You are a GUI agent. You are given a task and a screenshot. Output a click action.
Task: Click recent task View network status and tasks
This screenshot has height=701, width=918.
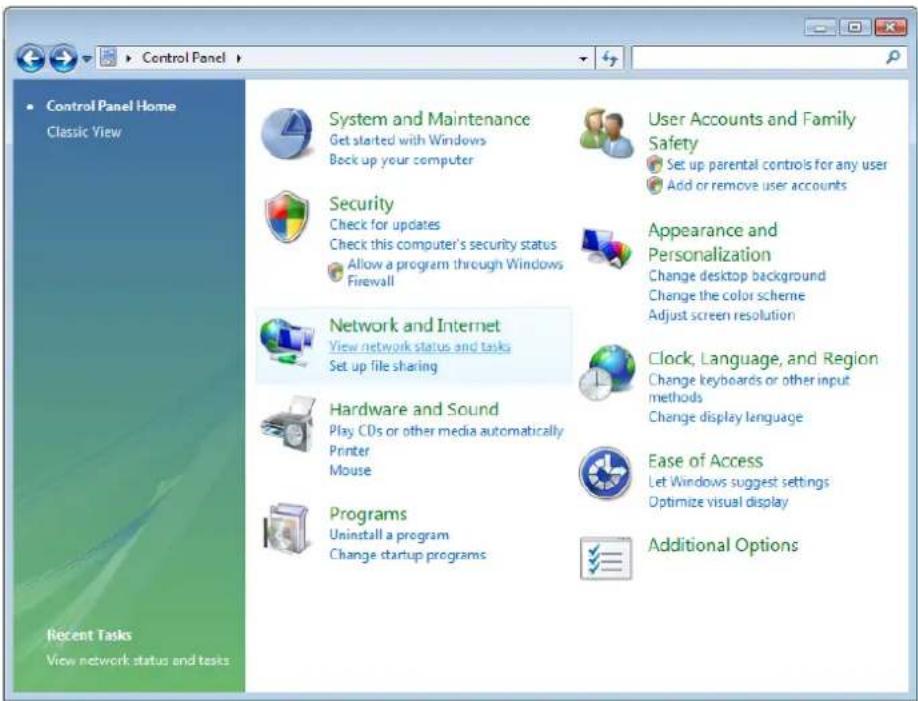click(x=138, y=660)
